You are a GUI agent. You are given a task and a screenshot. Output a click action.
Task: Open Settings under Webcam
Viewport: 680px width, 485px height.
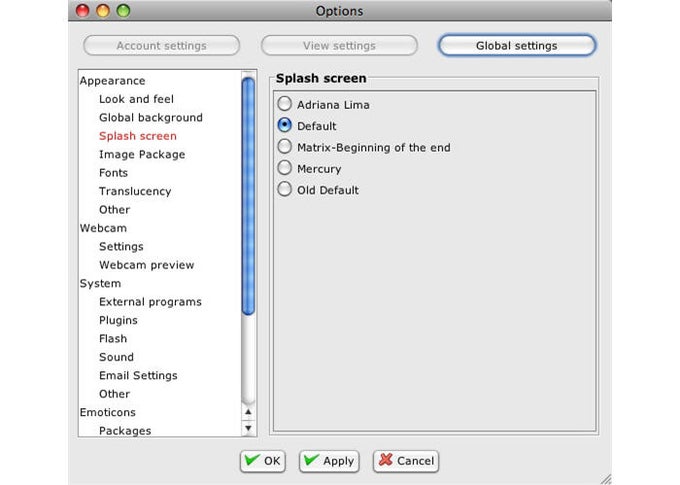coord(121,246)
